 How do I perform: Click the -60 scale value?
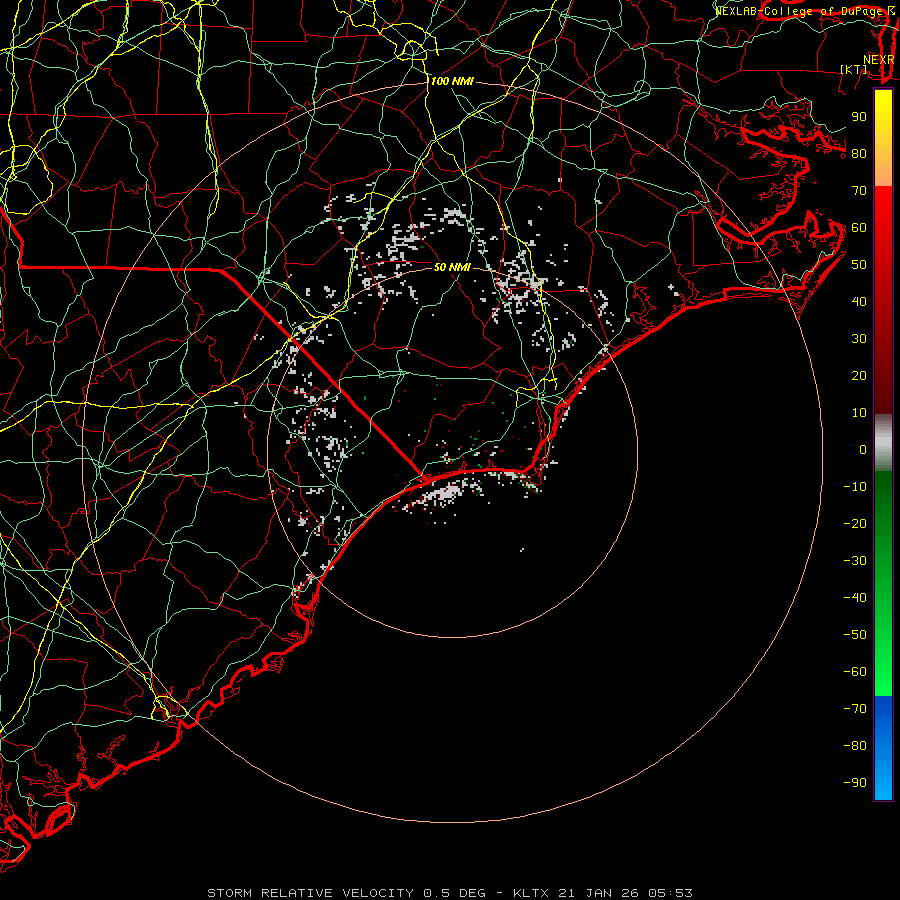pyautogui.click(x=855, y=672)
